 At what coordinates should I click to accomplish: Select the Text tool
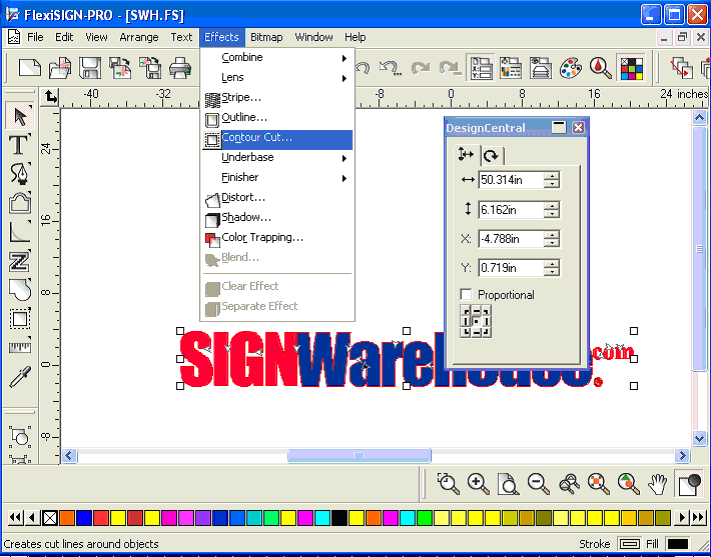(20, 145)
